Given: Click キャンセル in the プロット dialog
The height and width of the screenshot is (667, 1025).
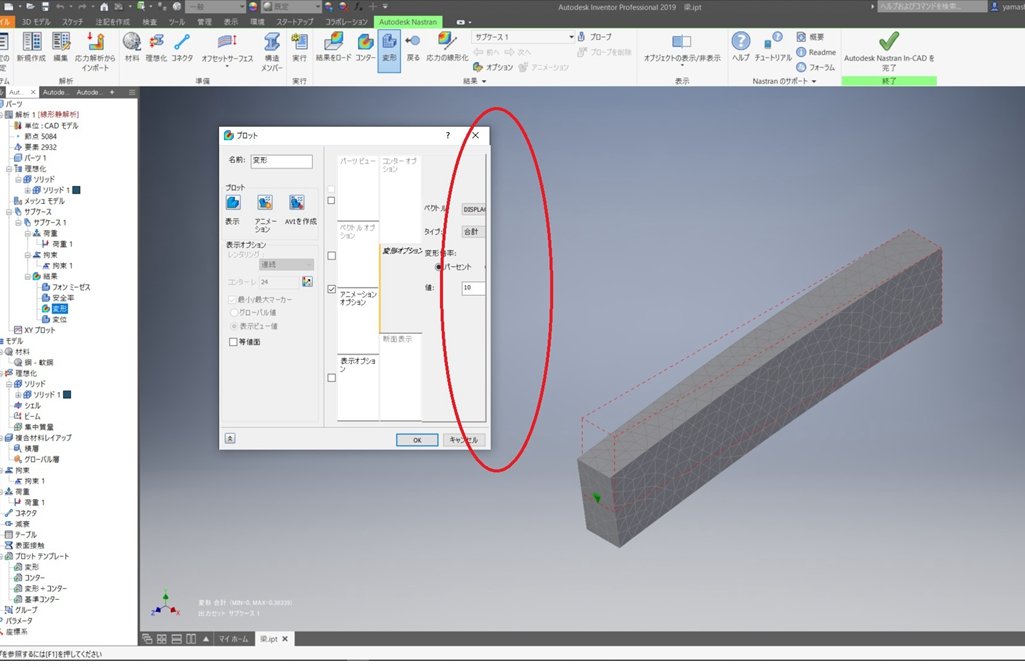Looking at the screenshot, I should 463,440.
